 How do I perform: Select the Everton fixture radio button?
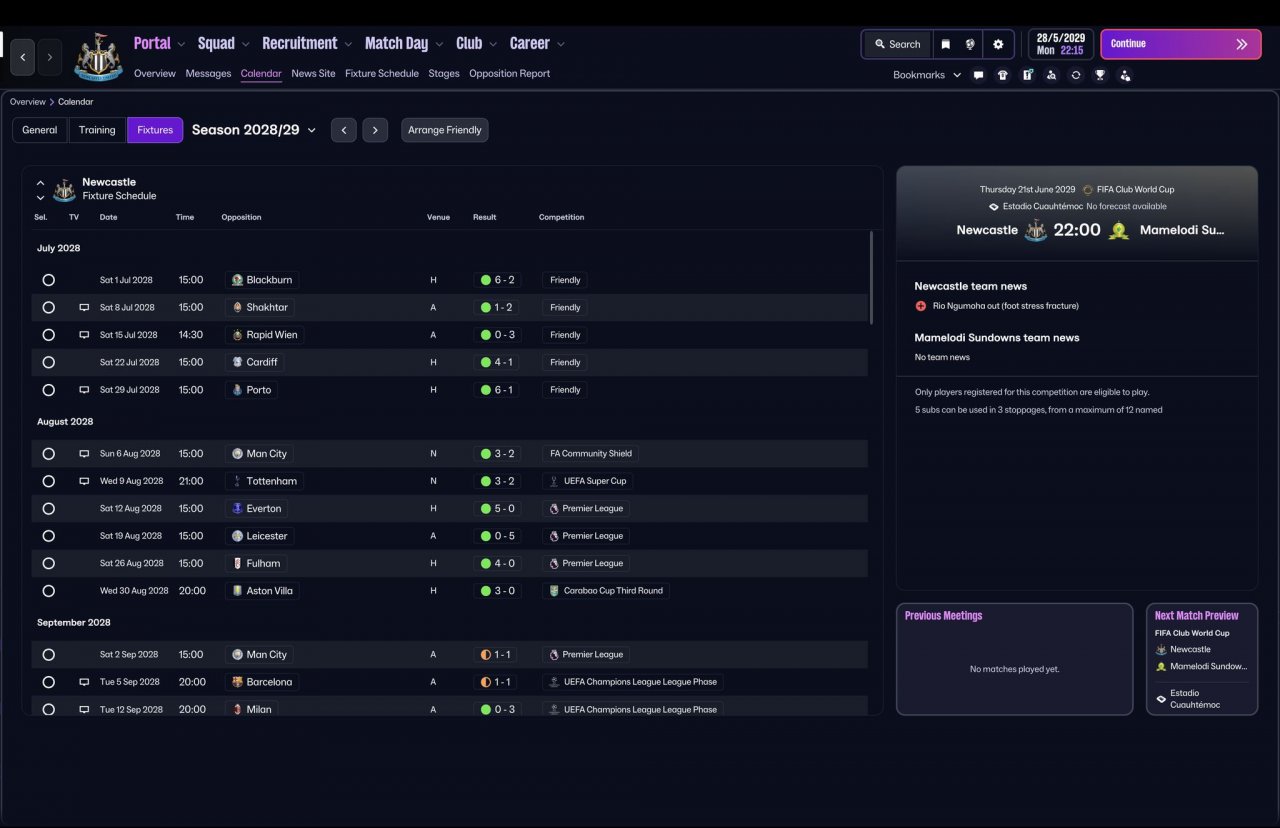[x=48, y=509]
